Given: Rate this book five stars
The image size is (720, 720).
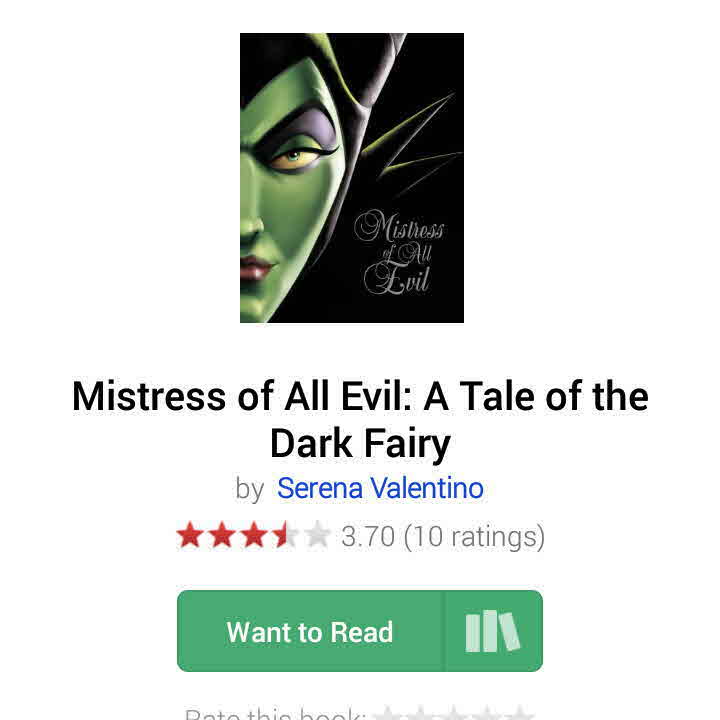Looking at the screenshot, I should [518, 715].
